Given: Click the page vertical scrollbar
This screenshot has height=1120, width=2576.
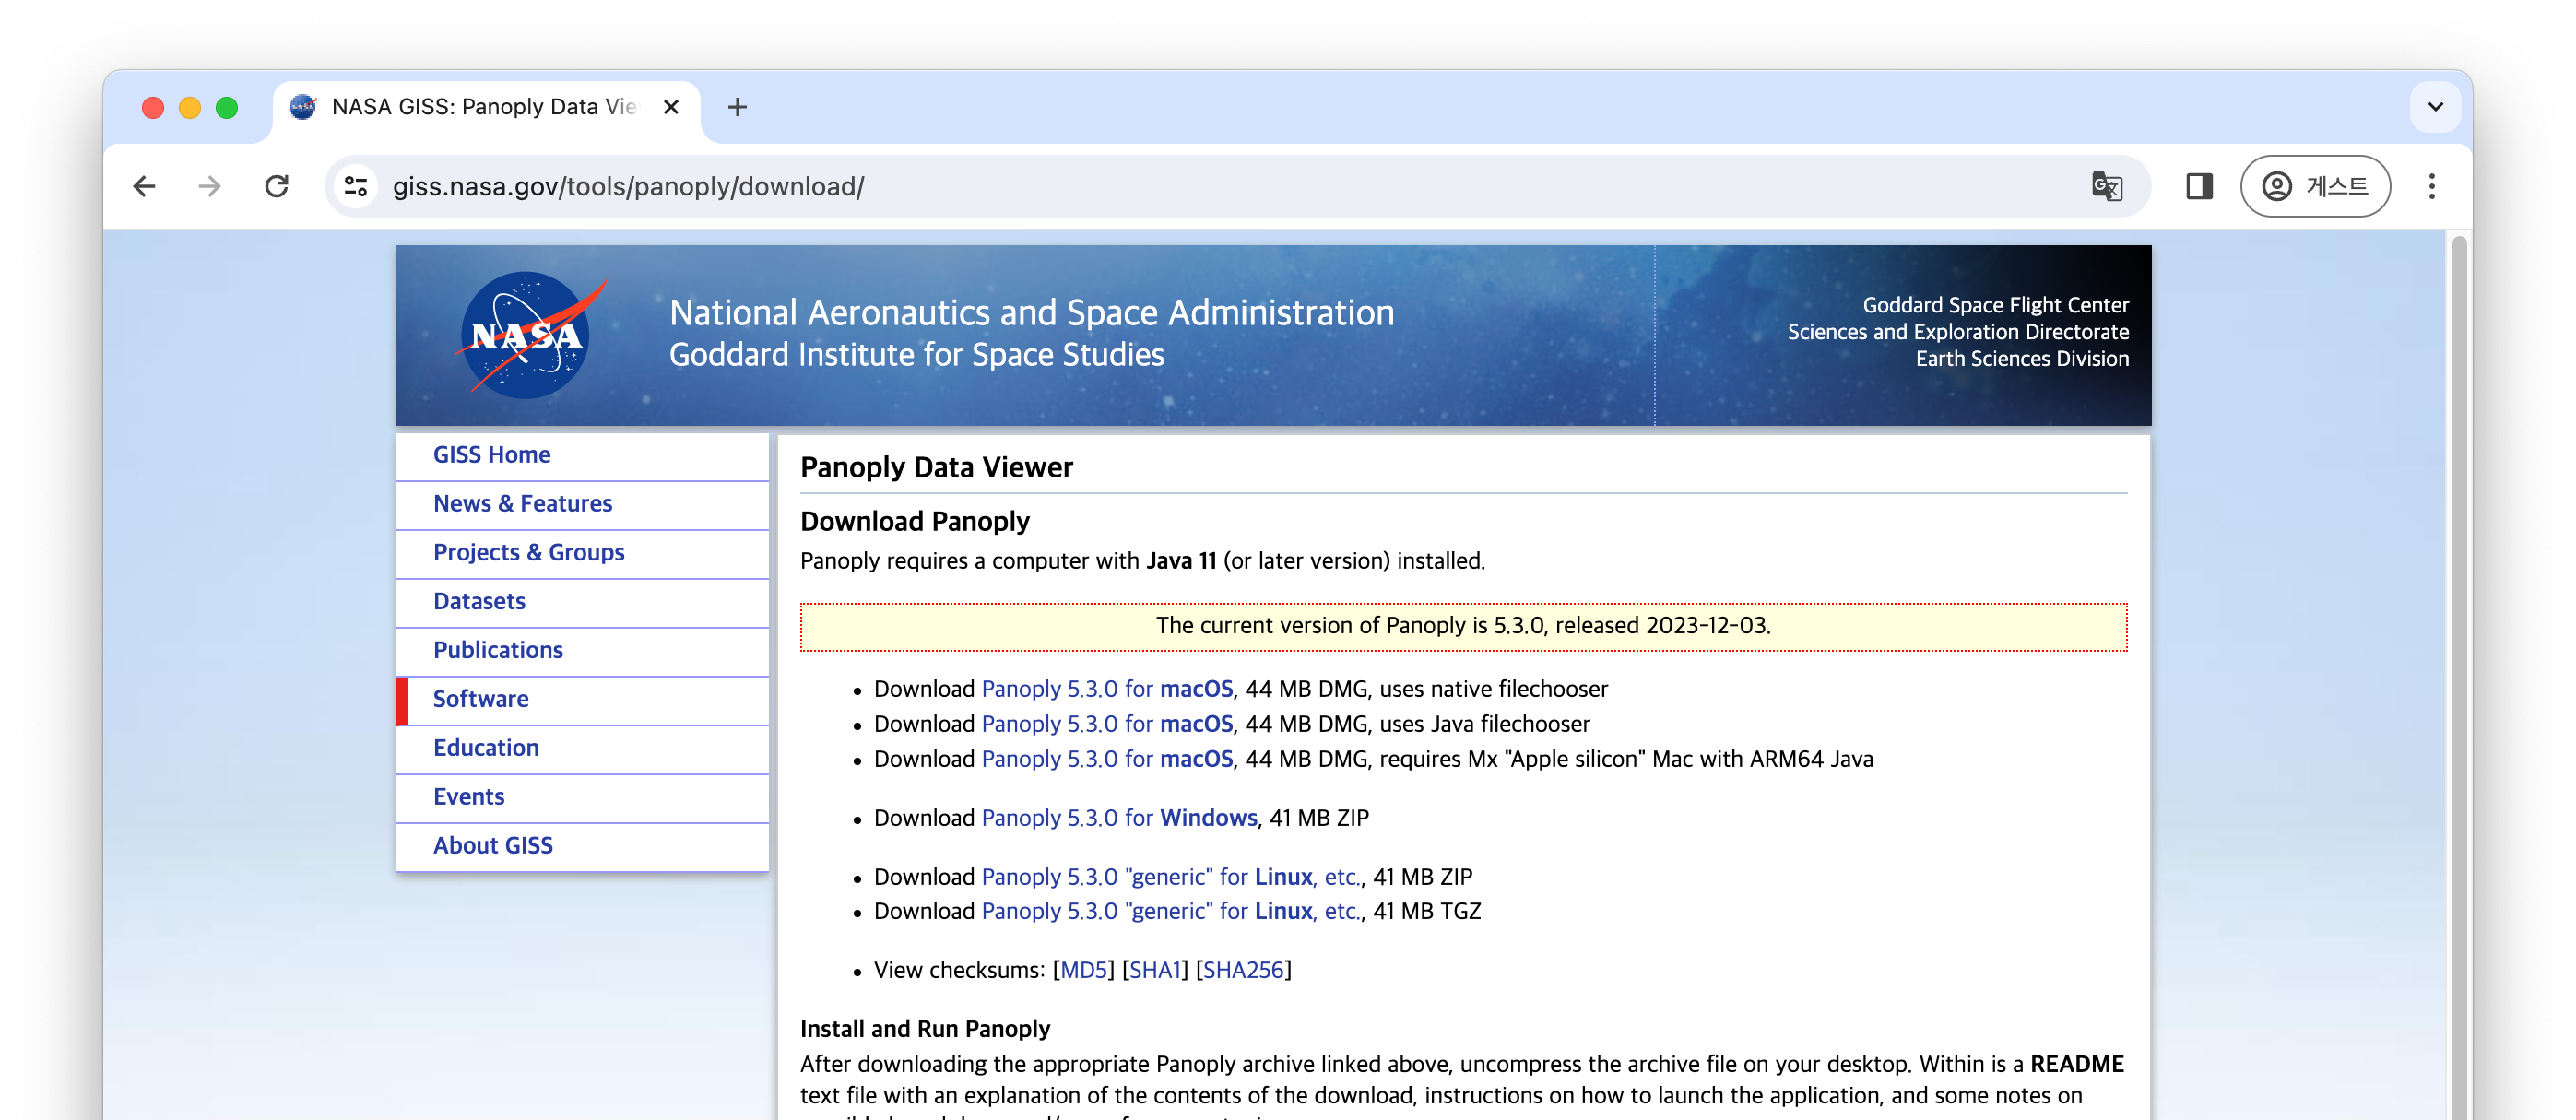Looking at the screenshot, I should (2458, 650).
